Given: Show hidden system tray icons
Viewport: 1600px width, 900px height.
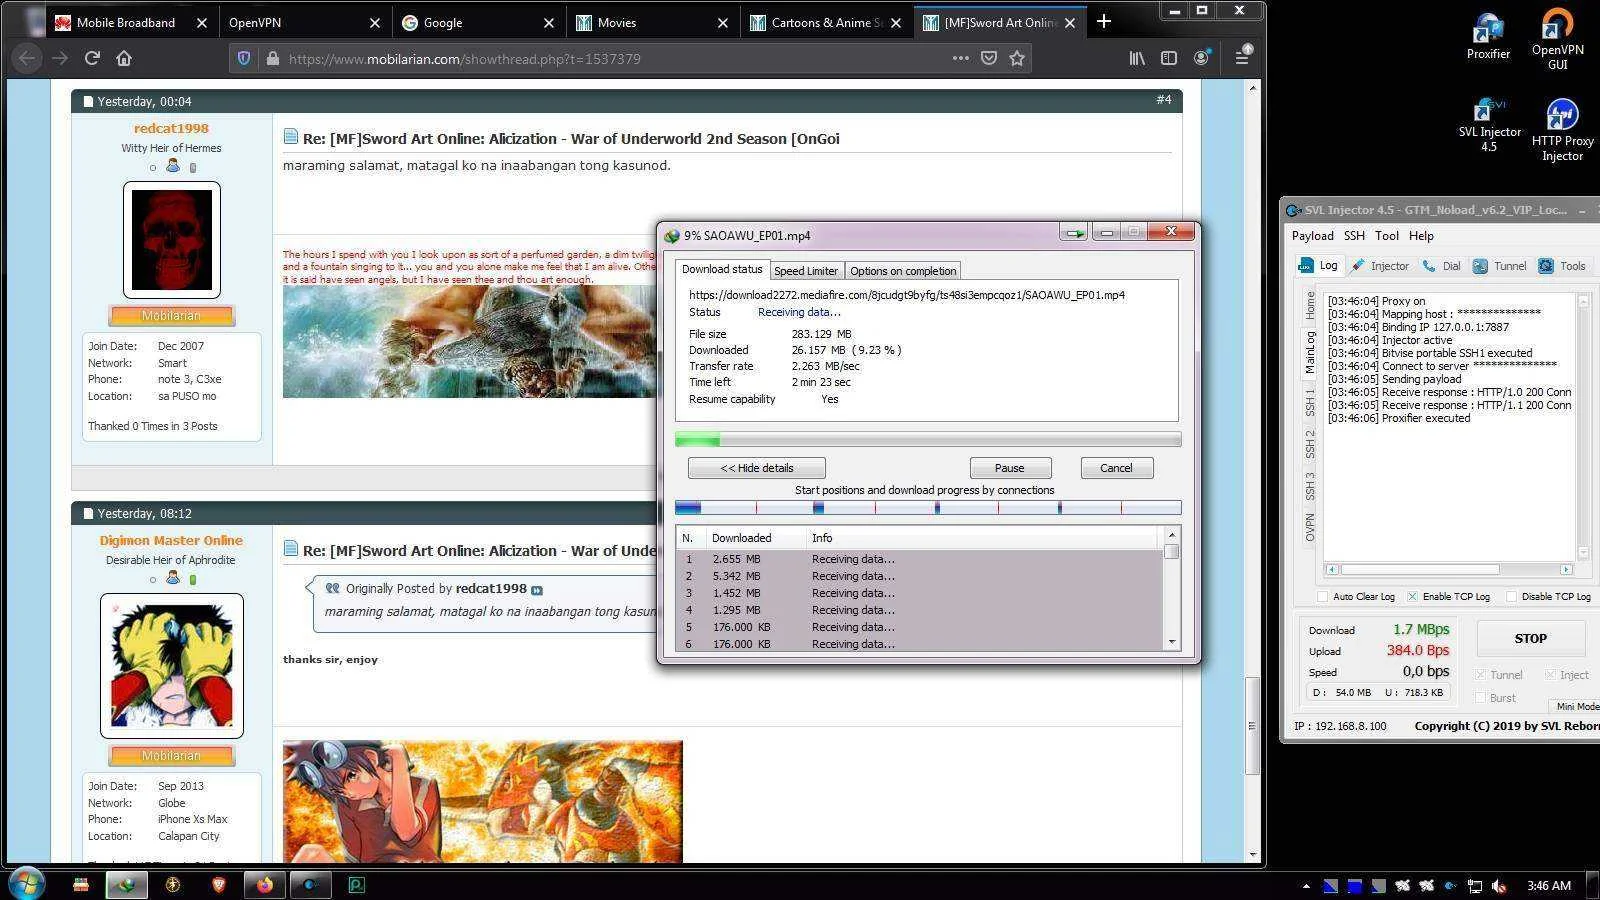Looking at the screenshot, I should [x=1305, y=886].
